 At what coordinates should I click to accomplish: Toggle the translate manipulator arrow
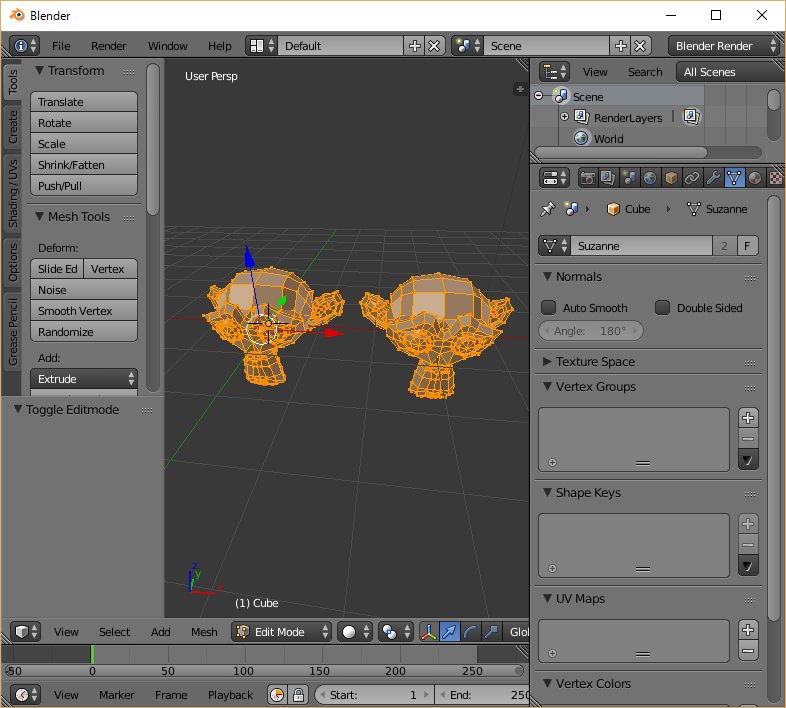point(450,632)
